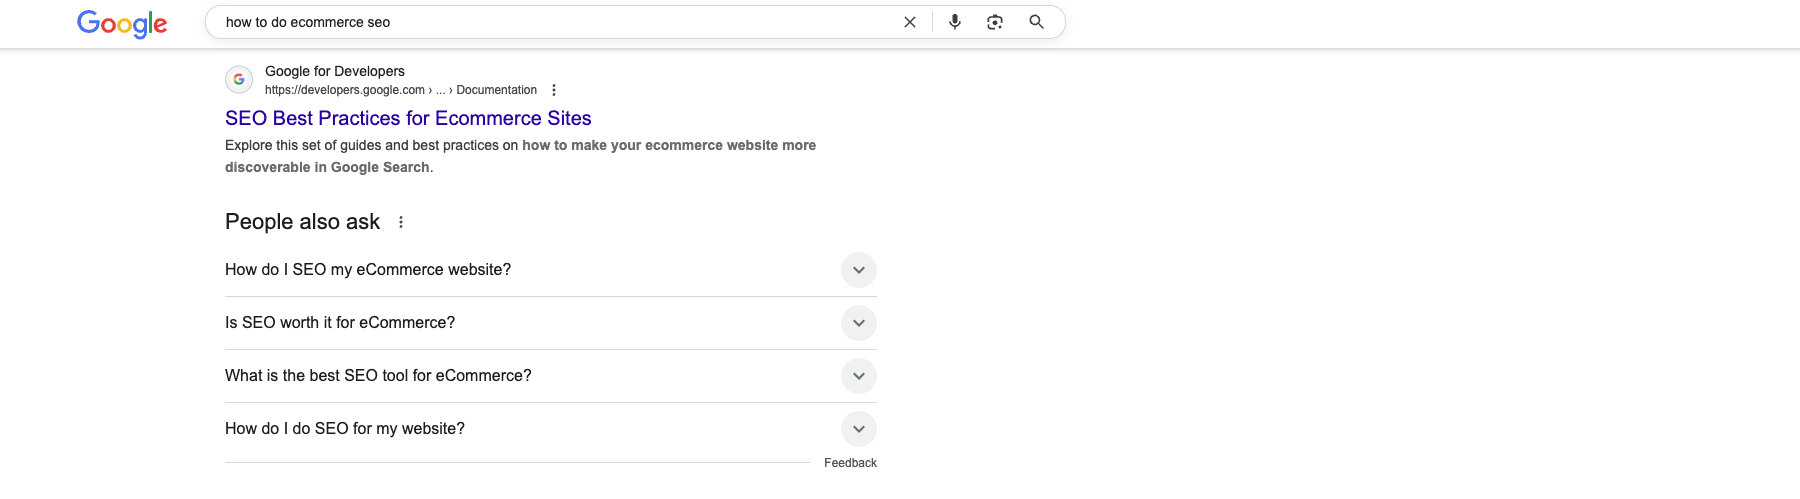Expand "How do I do SEO for my website?"
The width and height of the screenshot is (1800, 499).
coord(551,429)
